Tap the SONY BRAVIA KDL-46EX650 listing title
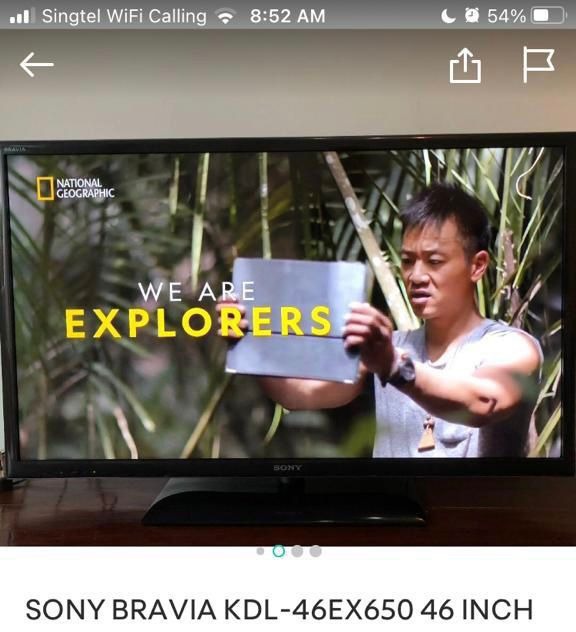Viewport: 576px width, 632px height. [x=279, y=609]
